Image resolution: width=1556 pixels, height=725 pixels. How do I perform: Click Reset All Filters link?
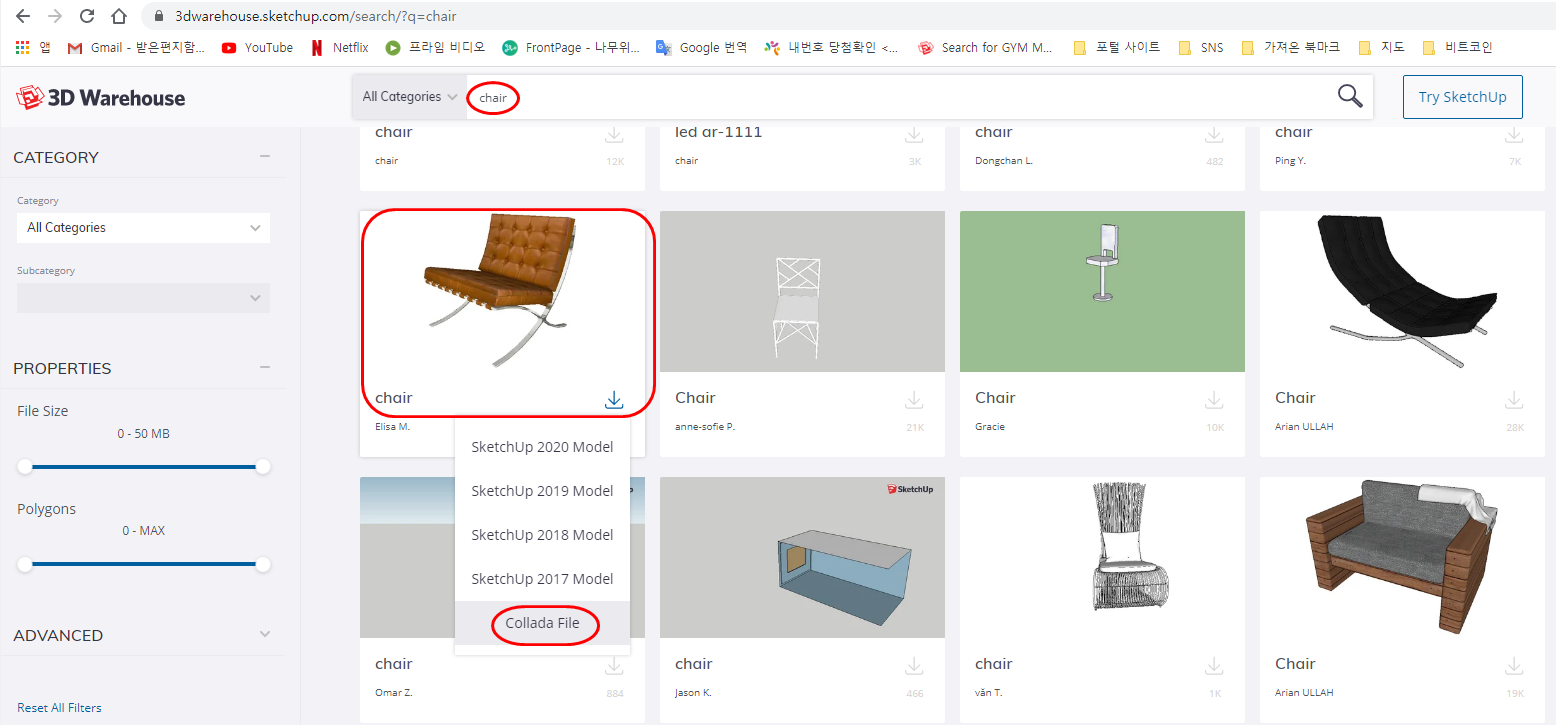point(59,708)
